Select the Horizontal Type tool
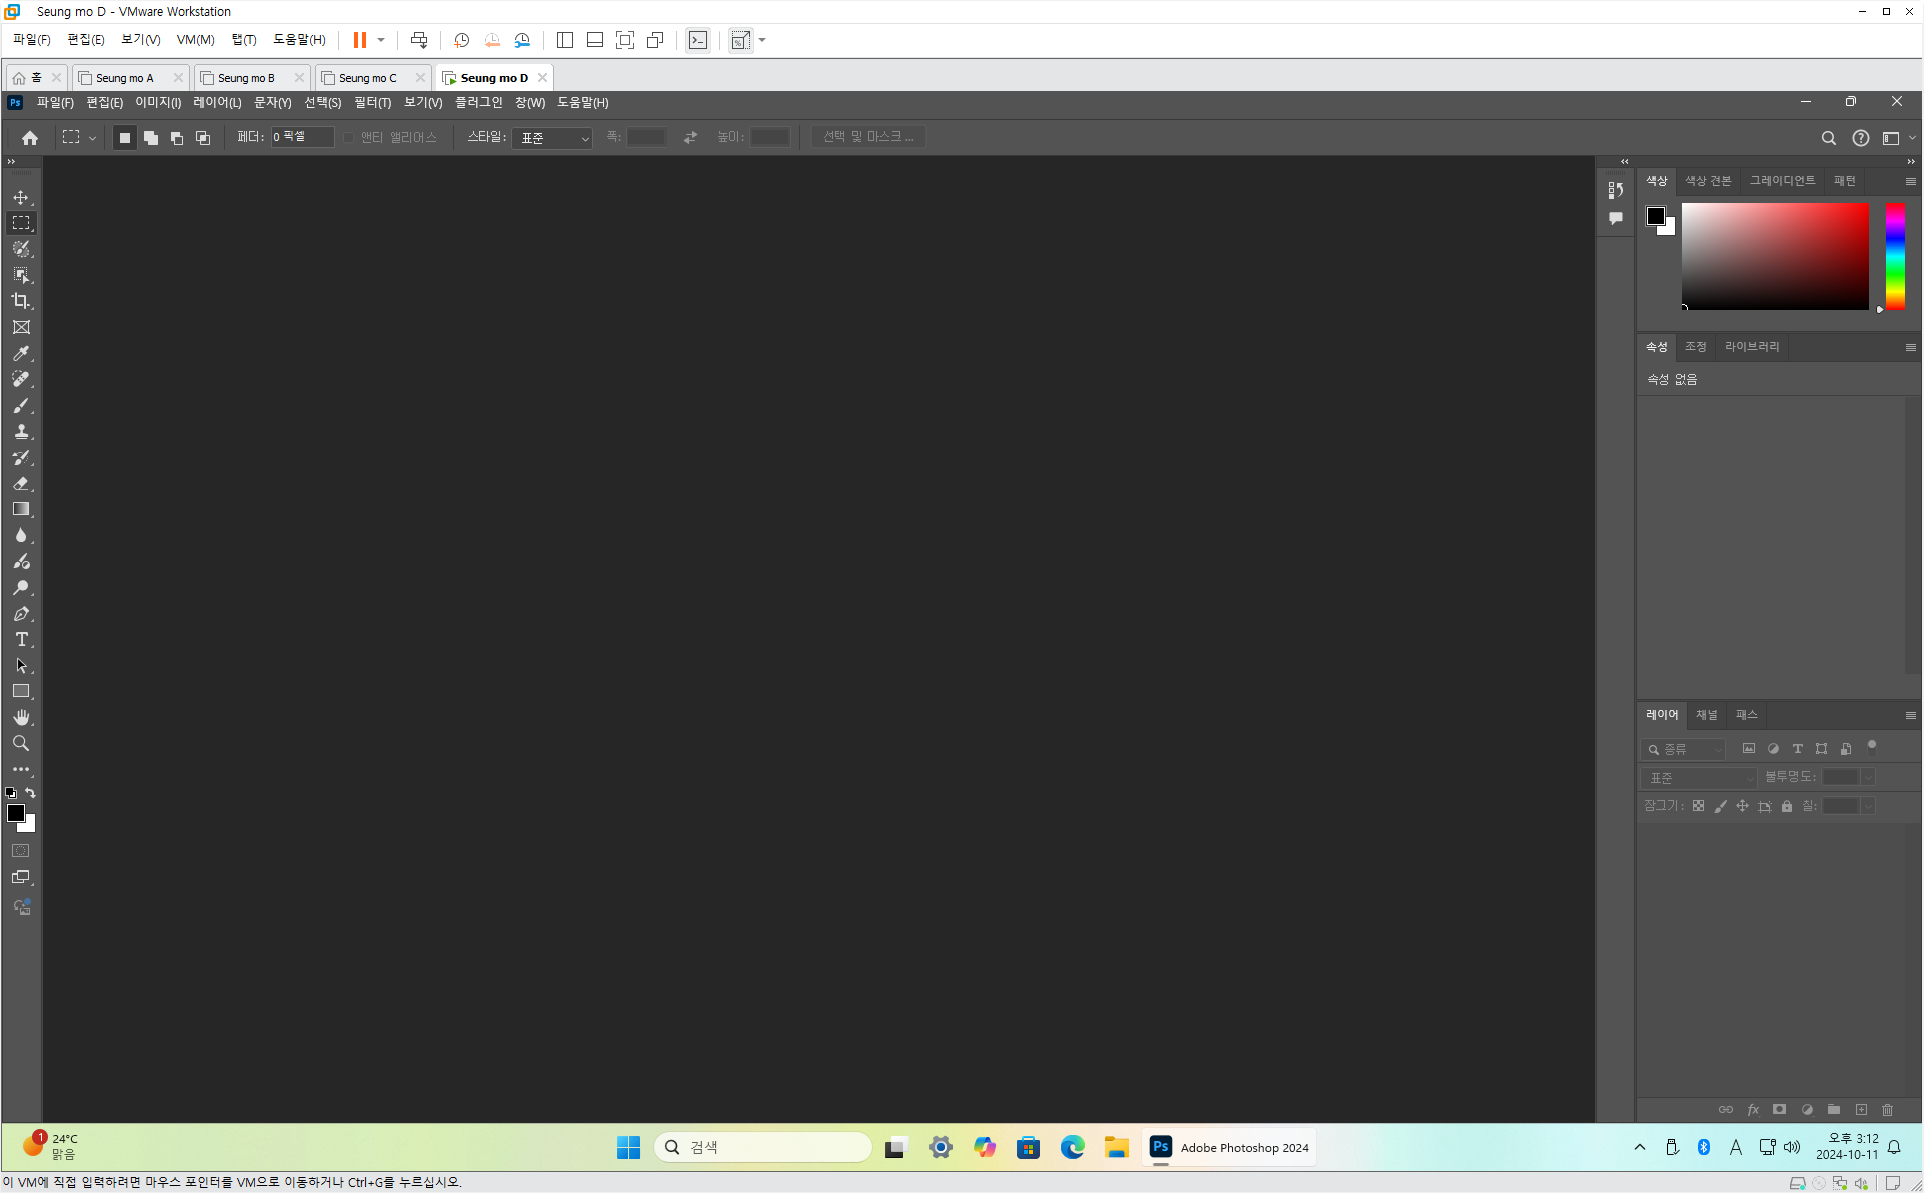This screenshot has width=1924, height=1193. (x=21, y=640)
